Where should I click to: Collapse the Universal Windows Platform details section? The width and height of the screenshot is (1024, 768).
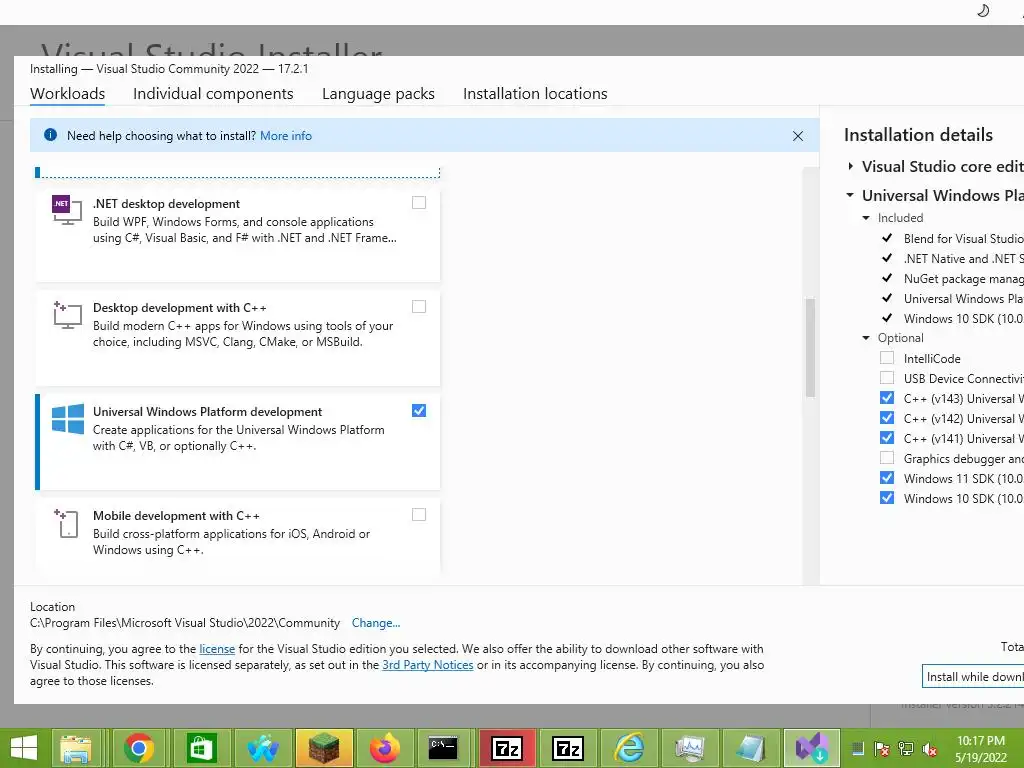(850, 195)
